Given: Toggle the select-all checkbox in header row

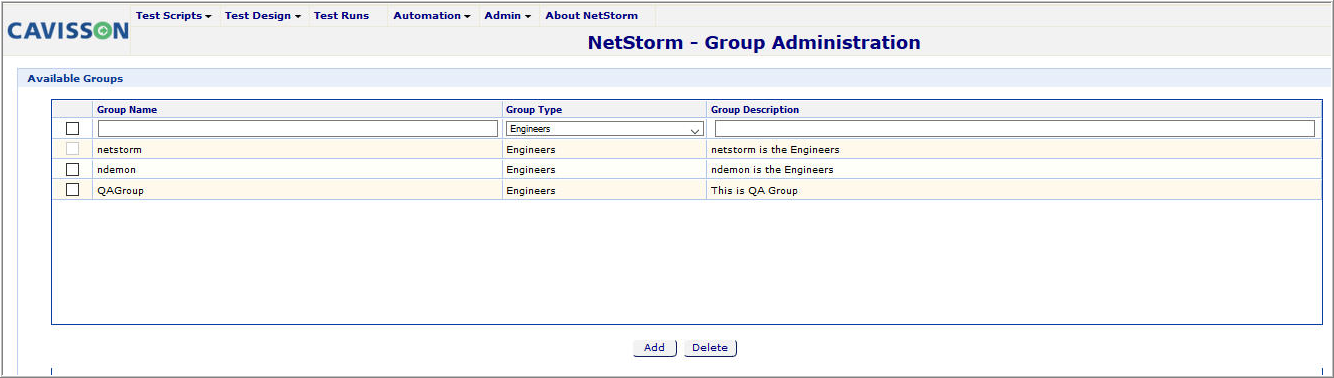Looking at the screenshot, I should (x=72, y=128).
